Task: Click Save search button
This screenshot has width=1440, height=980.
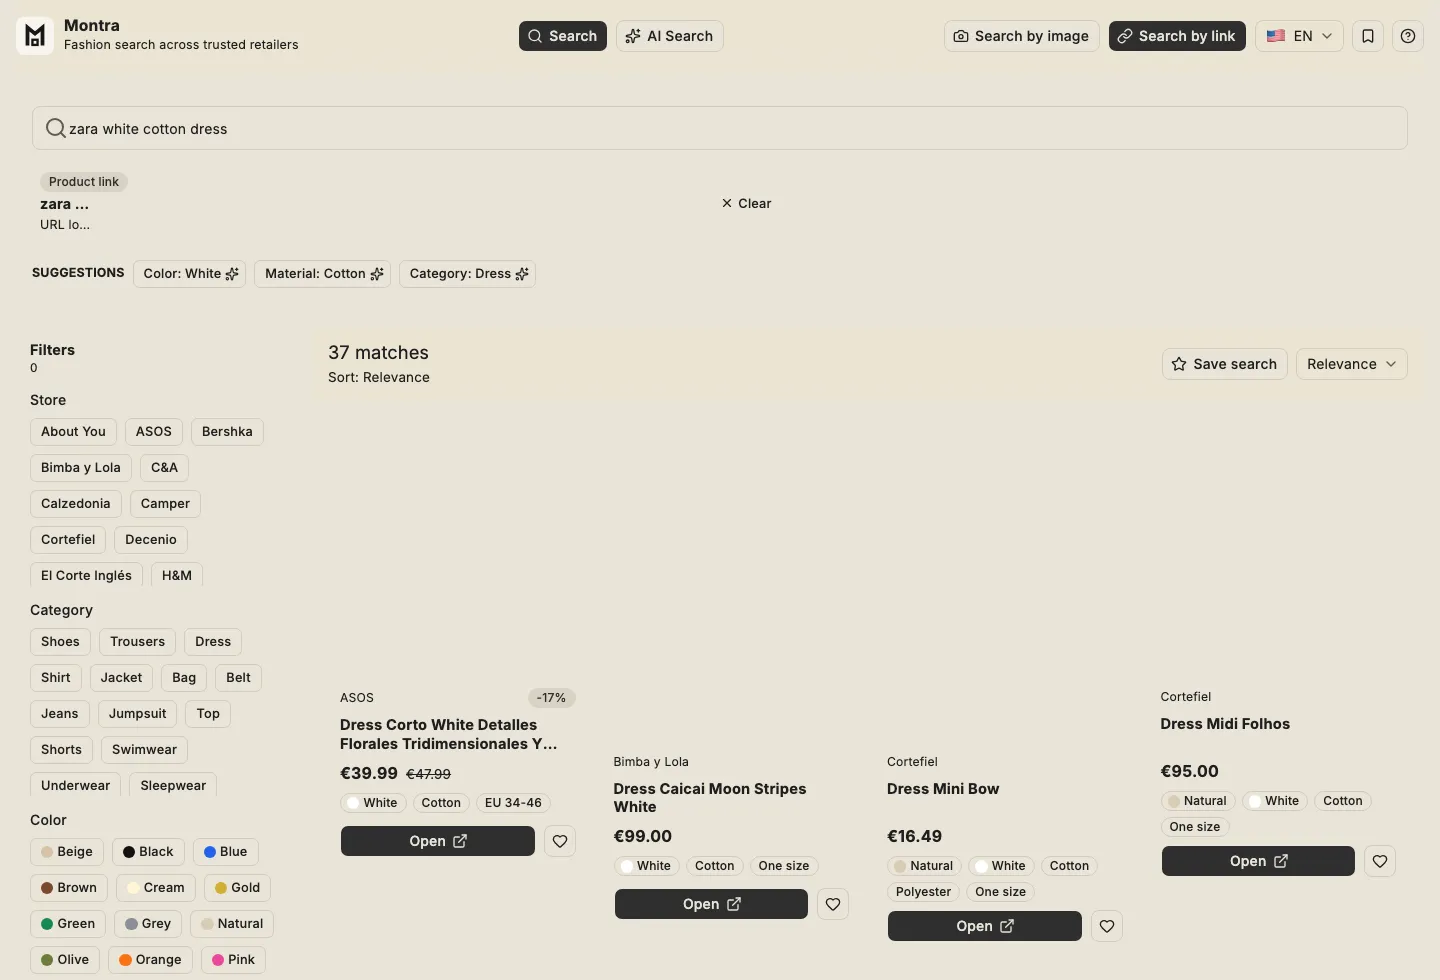Action: coord(1225,364)
